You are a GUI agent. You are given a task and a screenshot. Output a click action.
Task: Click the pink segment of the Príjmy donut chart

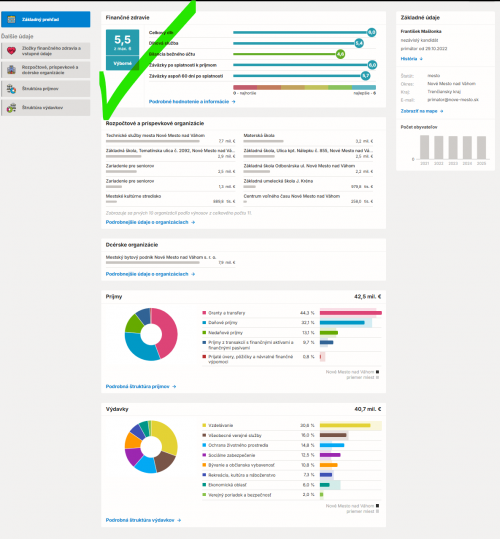click(169, 333)
